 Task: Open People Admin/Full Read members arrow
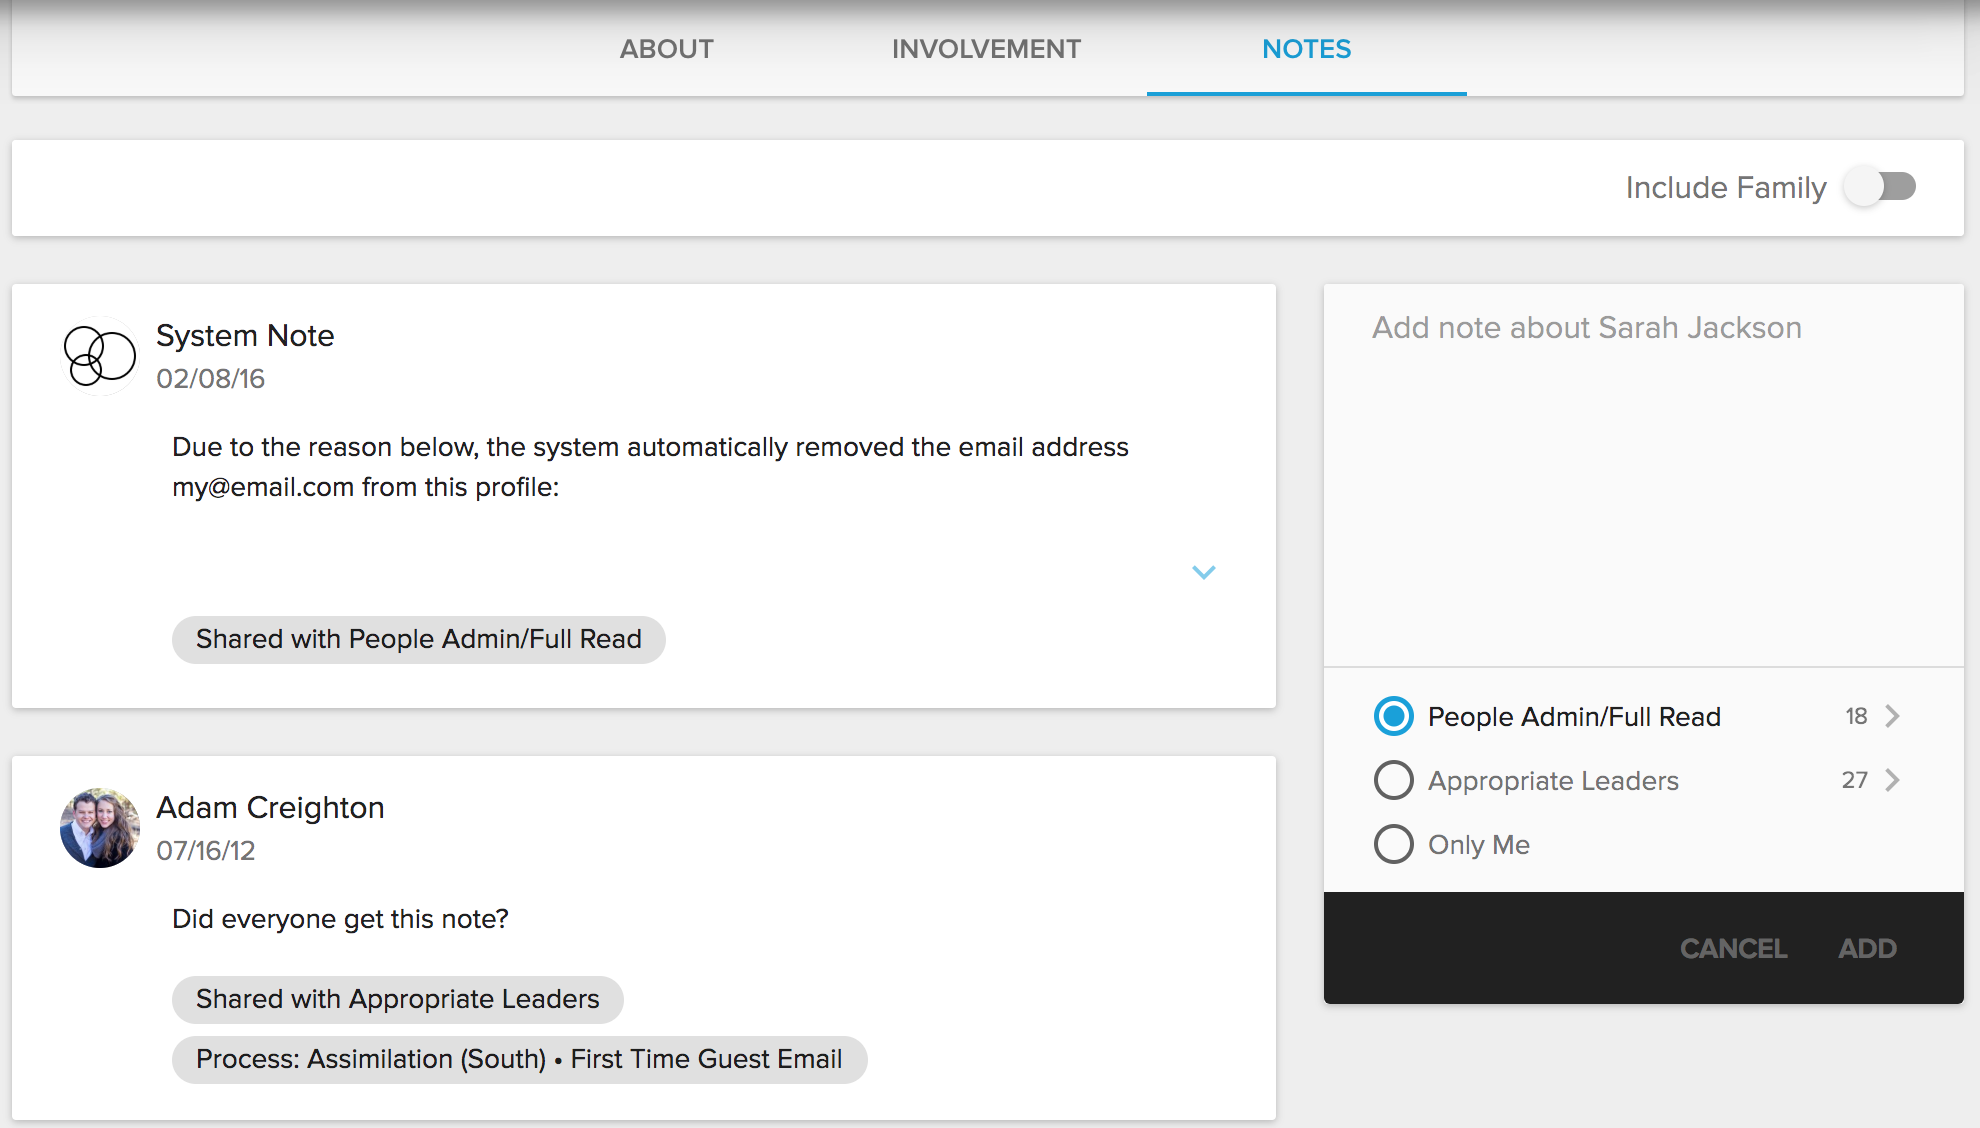1892,716
